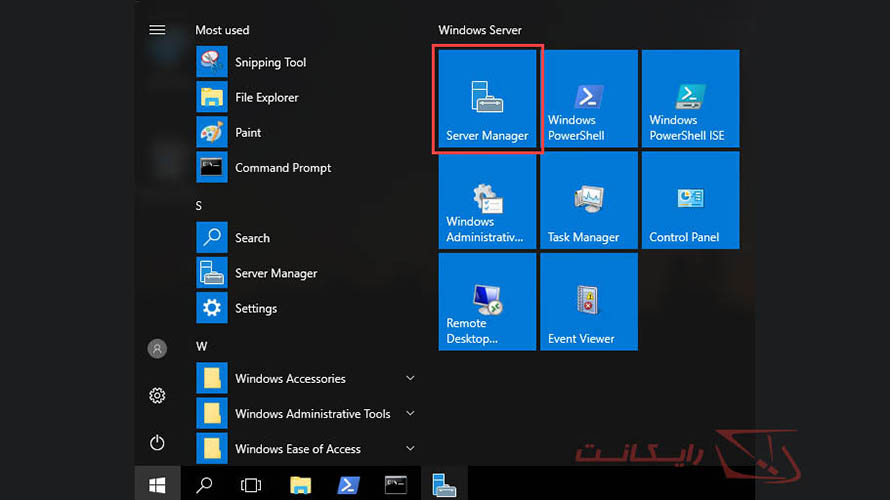Click the Most used heading

[x=222, y=30]
